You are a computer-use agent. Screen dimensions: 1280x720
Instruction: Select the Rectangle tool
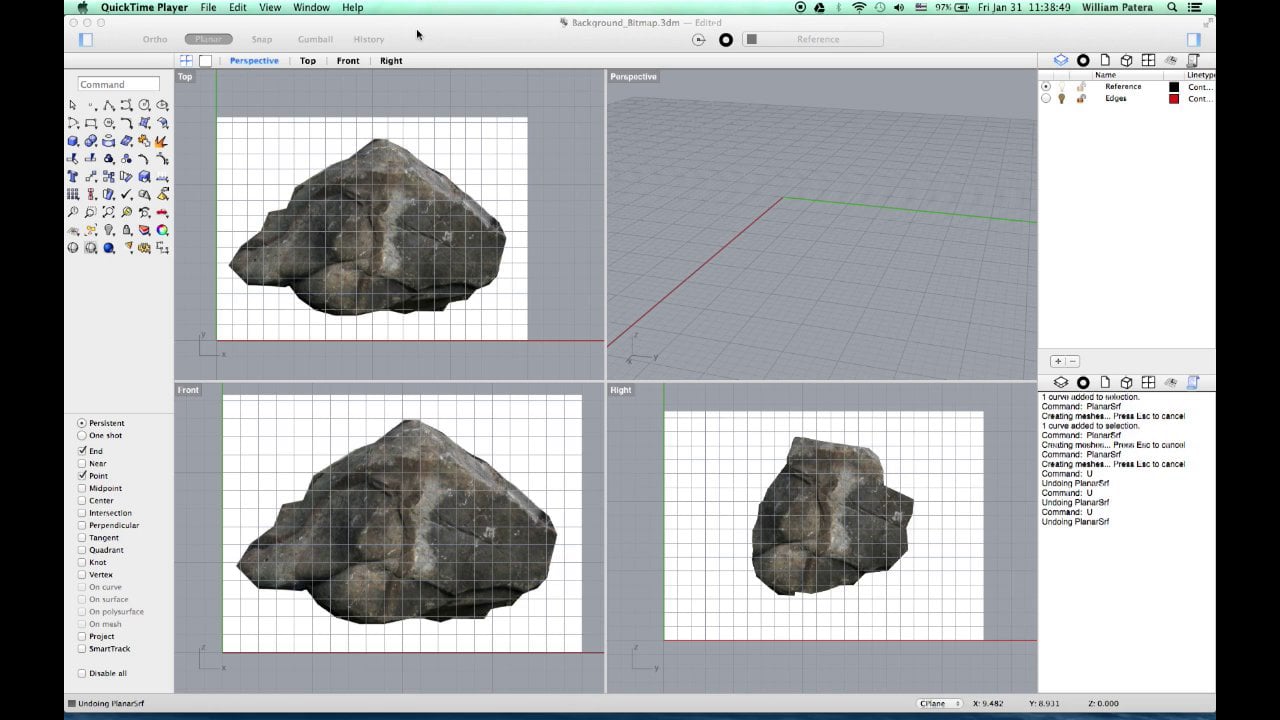91,123
